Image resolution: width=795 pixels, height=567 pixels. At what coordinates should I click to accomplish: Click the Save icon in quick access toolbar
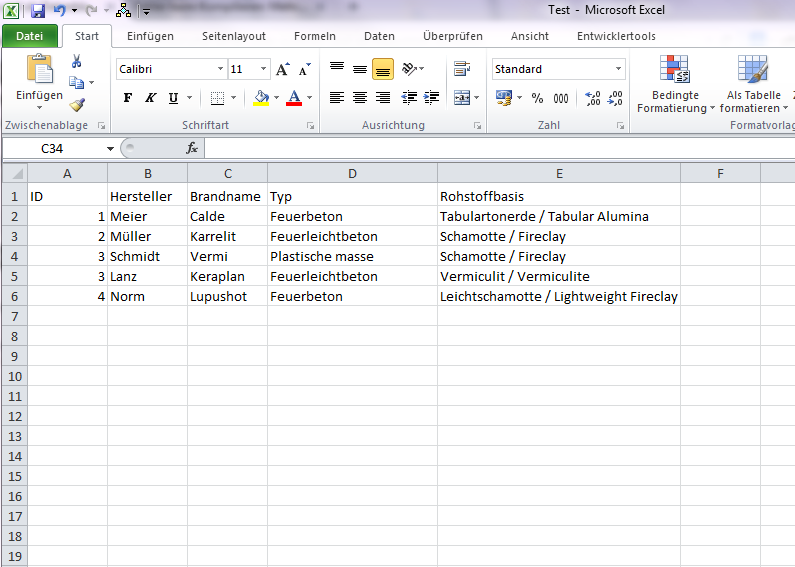coord(38,11)
